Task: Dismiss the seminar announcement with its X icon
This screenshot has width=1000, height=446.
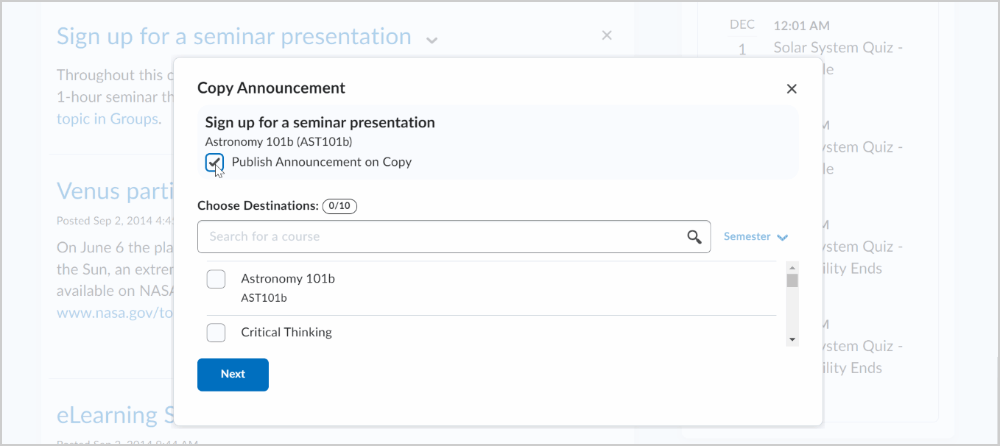Action: (606, 35)
